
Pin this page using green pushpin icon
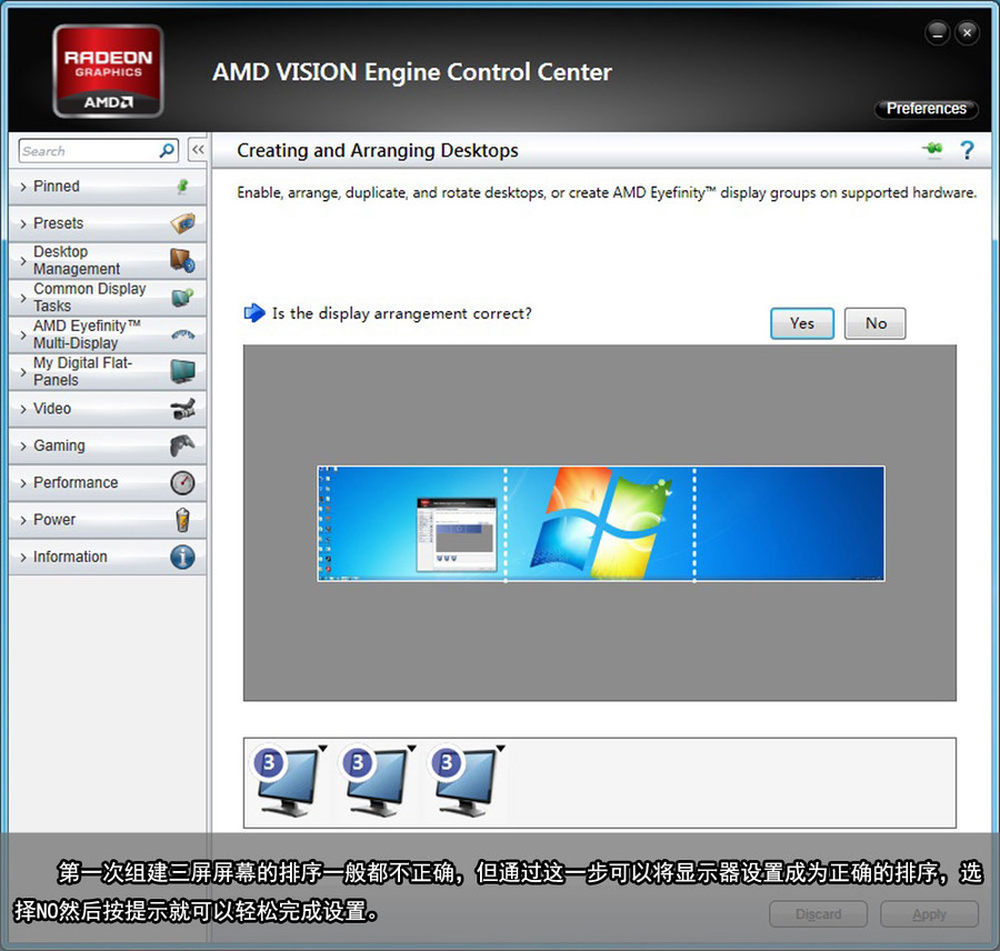coord(932,149)
